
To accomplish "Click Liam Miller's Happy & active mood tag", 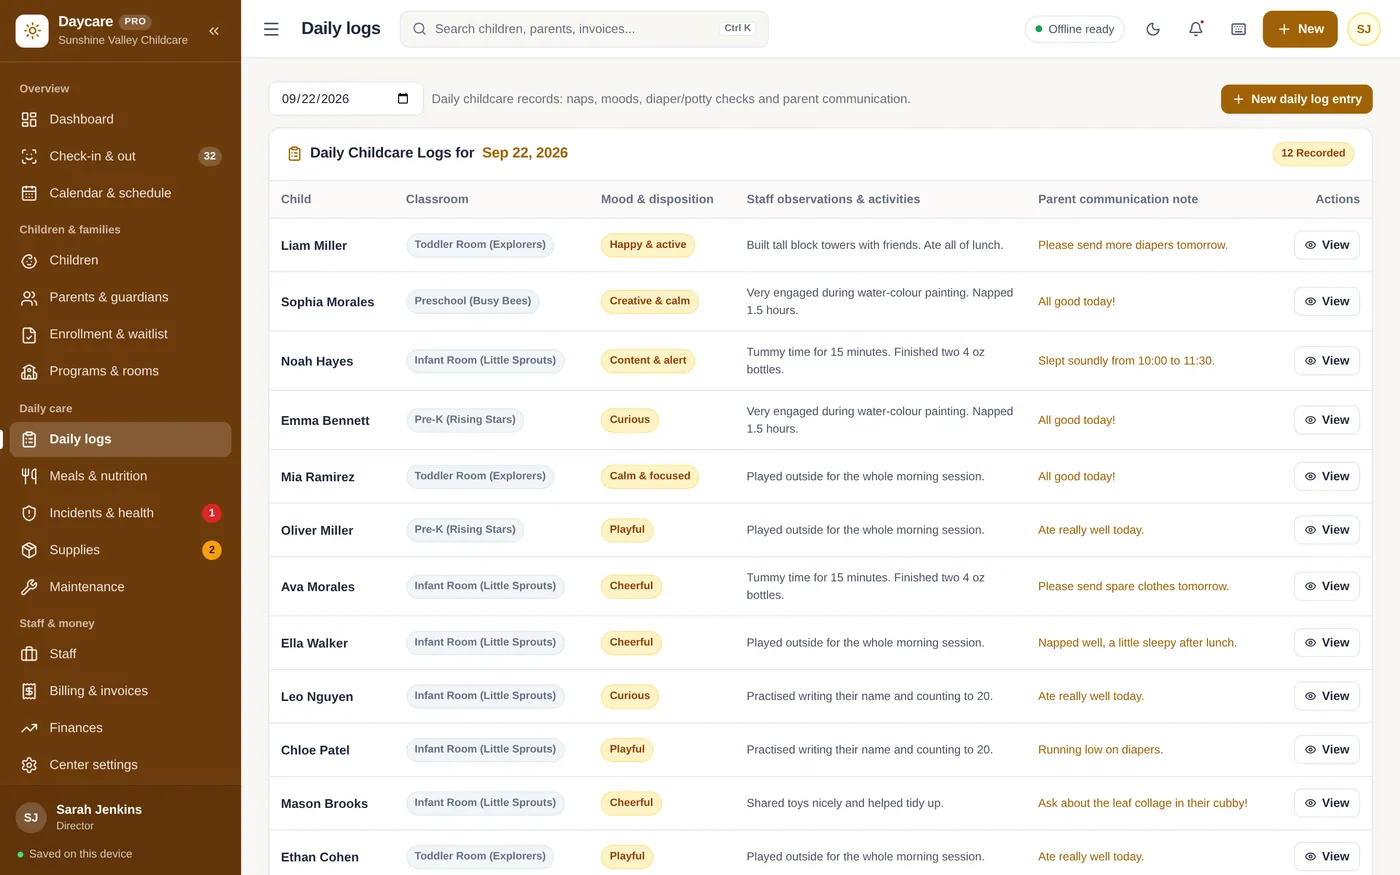I will click(x=648, y=245).
